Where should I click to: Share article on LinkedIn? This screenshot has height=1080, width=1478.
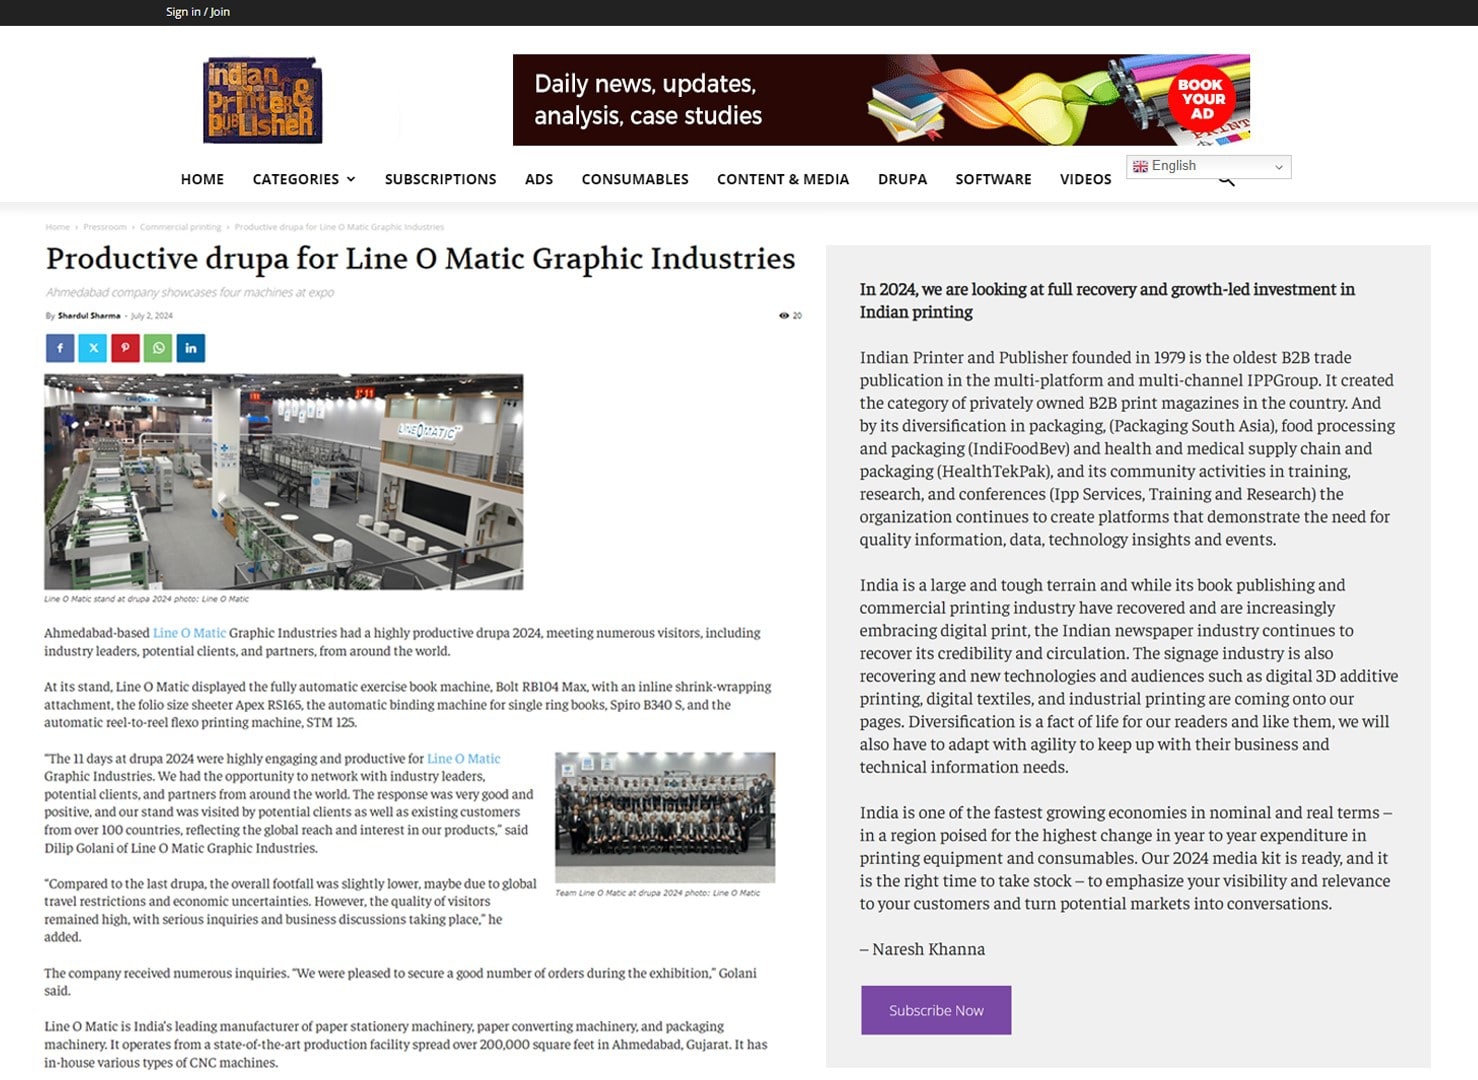(x=191, y=348)
